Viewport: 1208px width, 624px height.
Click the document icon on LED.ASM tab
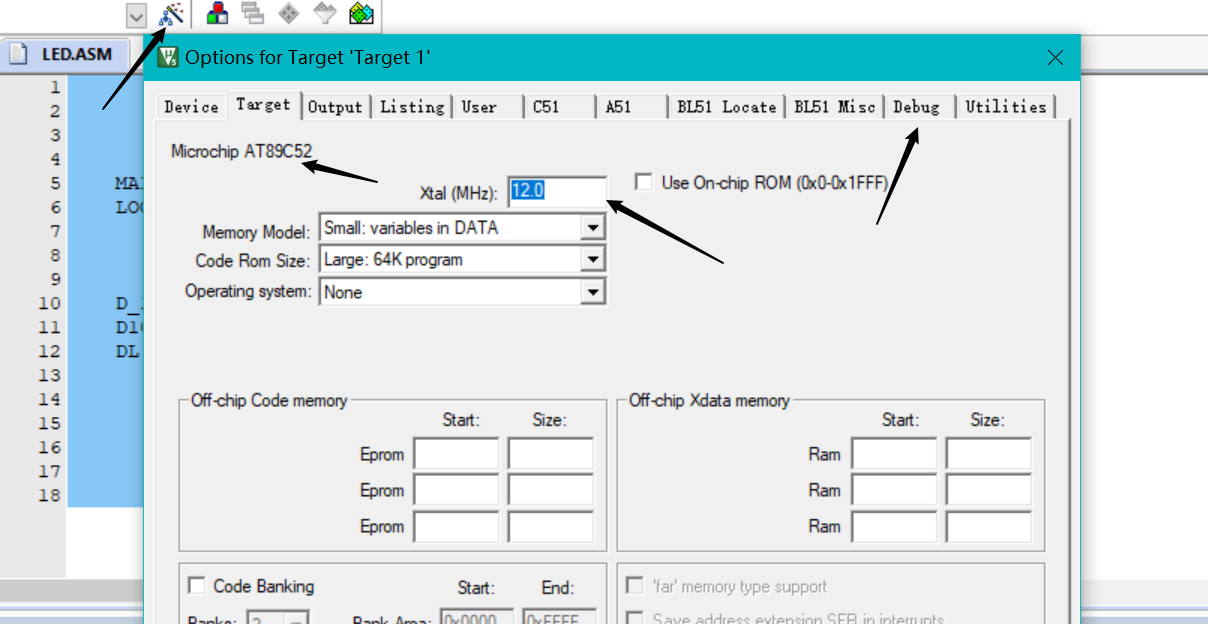(19, 54)
